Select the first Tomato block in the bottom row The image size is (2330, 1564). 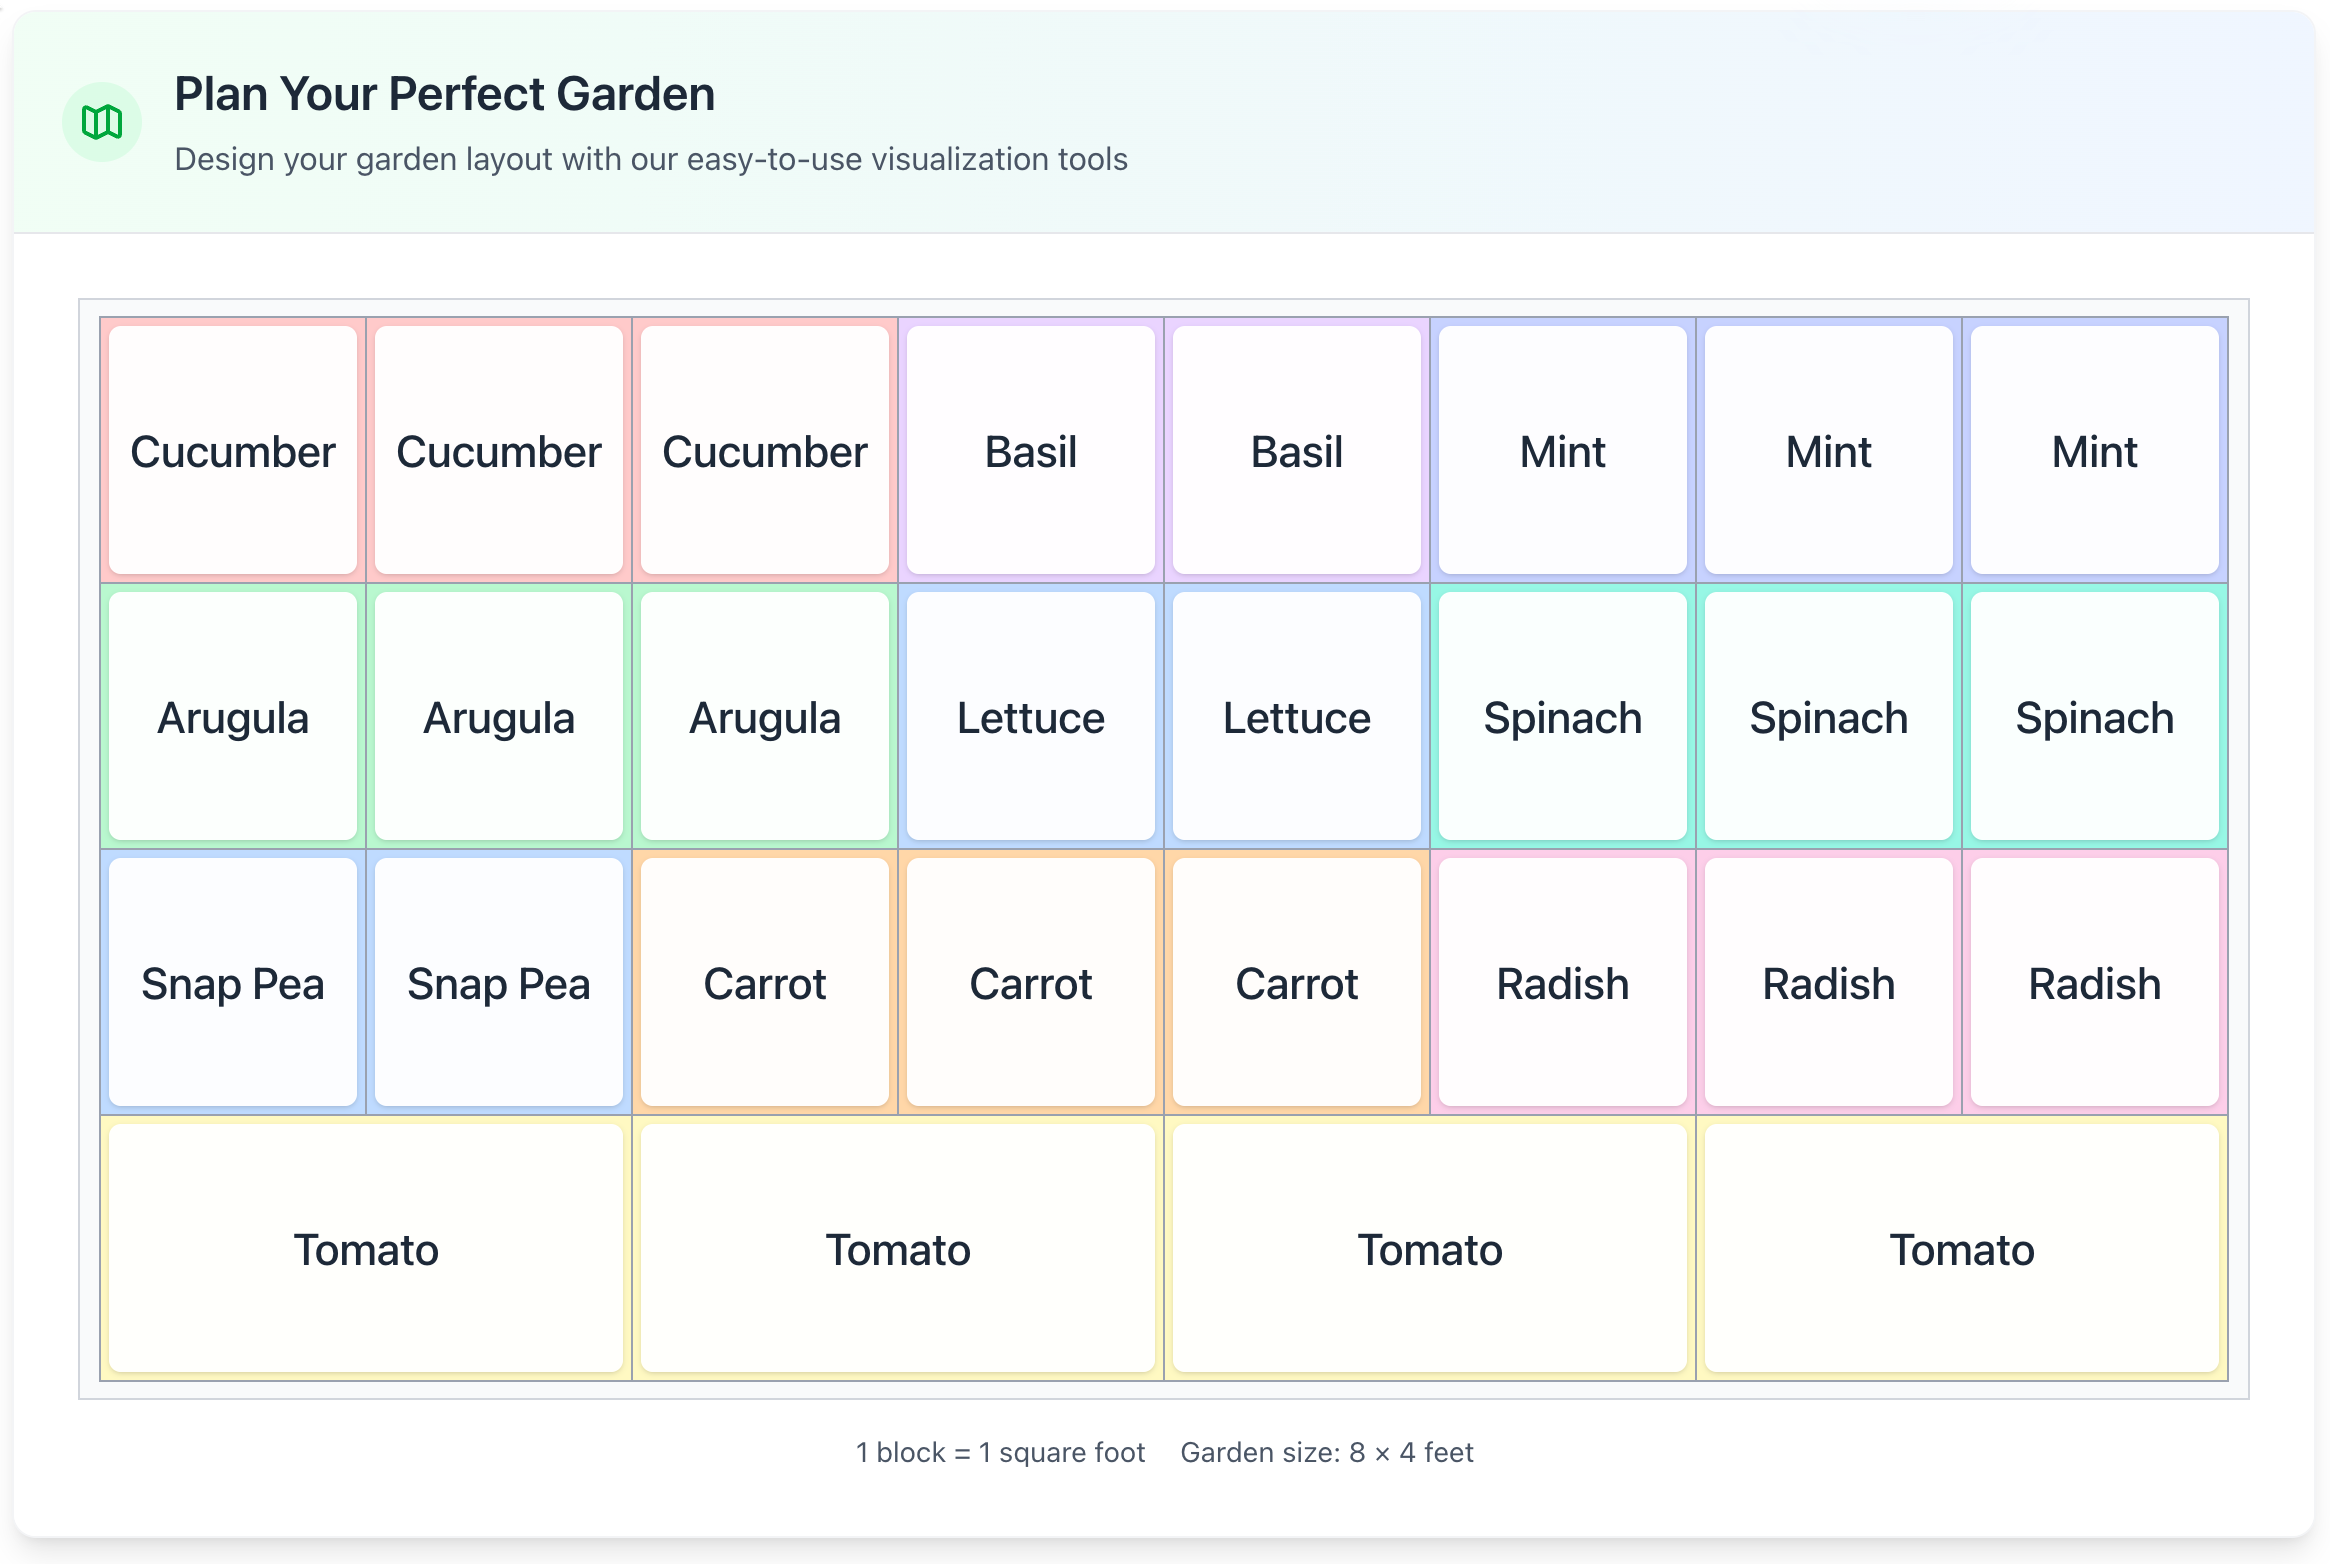365,1249
